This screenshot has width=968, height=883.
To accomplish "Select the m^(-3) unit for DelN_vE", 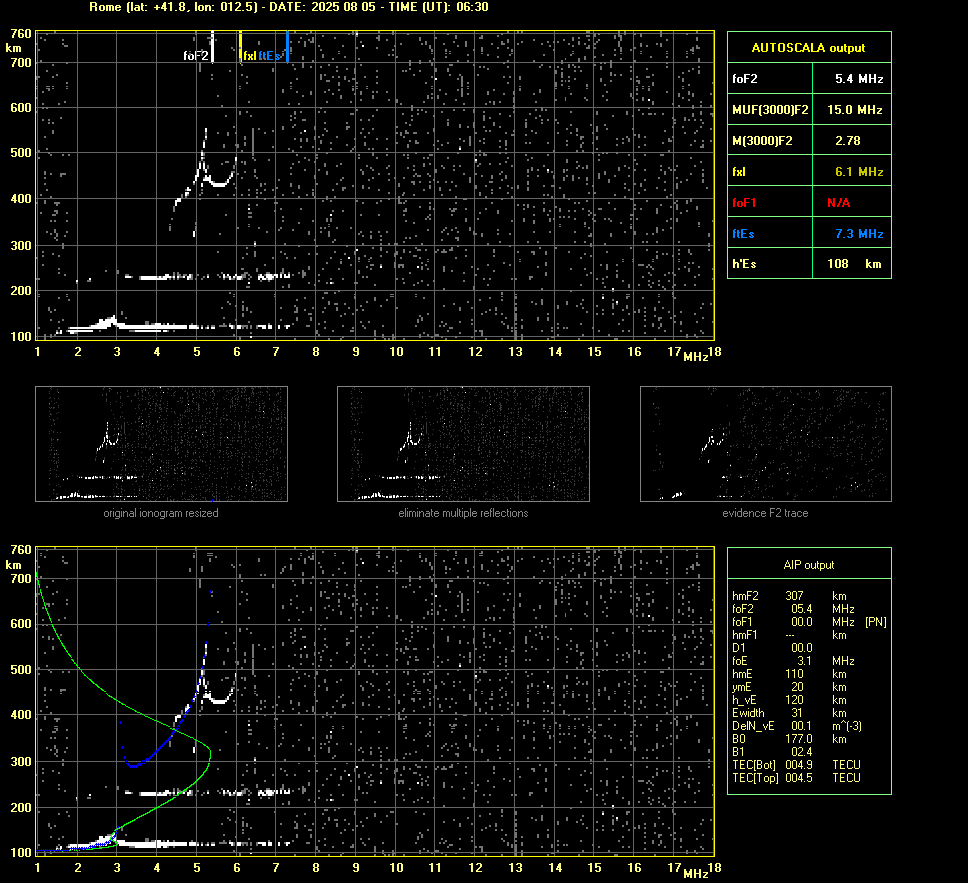I will [847, 726].
